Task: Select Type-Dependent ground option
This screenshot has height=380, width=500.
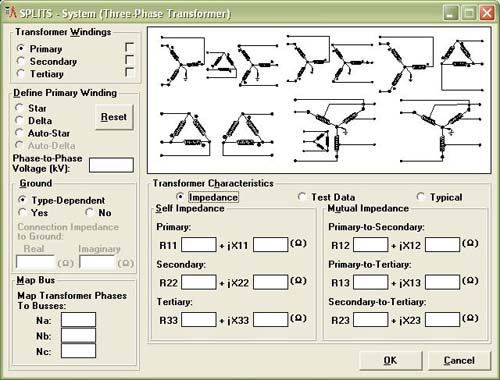Action: (22, 200)
